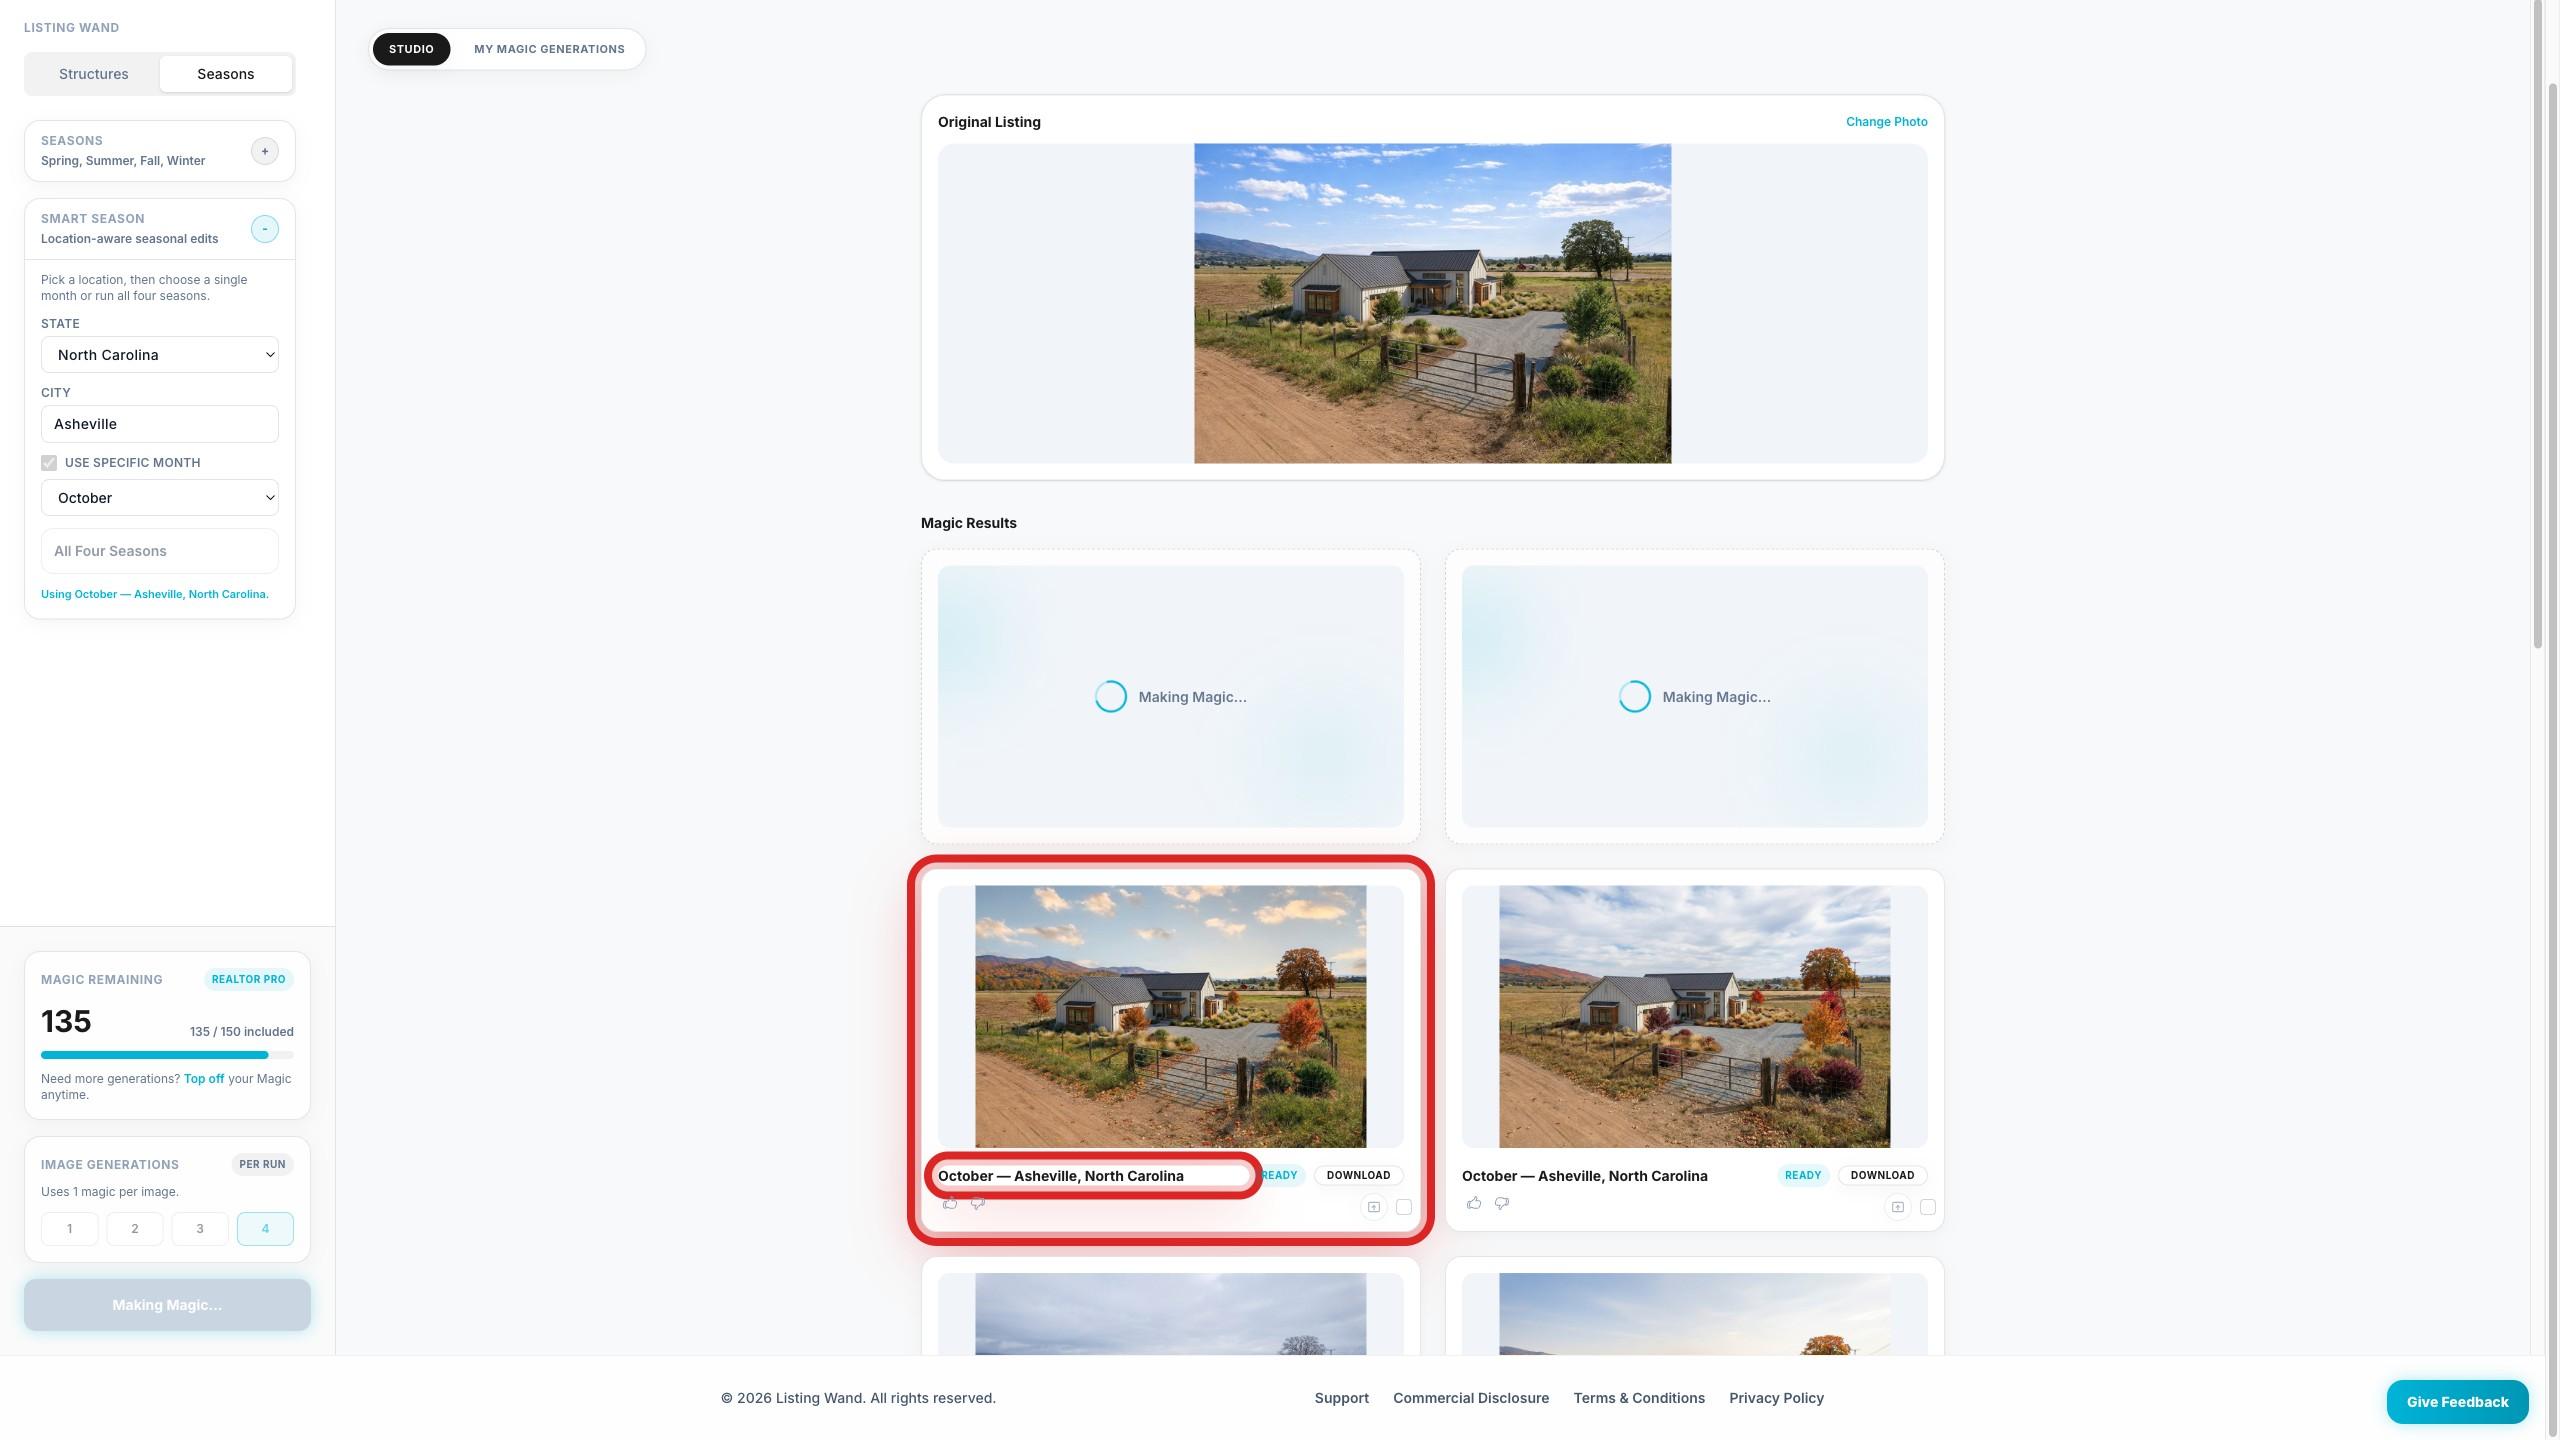Image resolution: width=2560 pixels, height=1440 pixels.
Task: Check selection box on right October result
Action: (x=1928, y=1207)
